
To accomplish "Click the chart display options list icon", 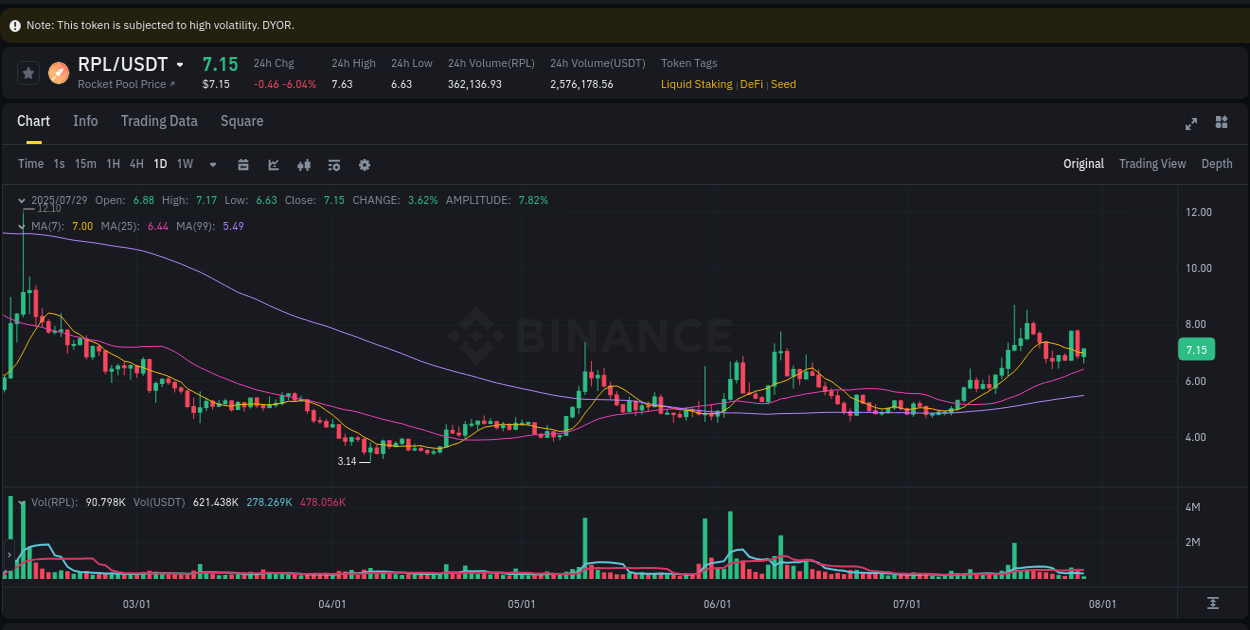I will tap(333, 164).
